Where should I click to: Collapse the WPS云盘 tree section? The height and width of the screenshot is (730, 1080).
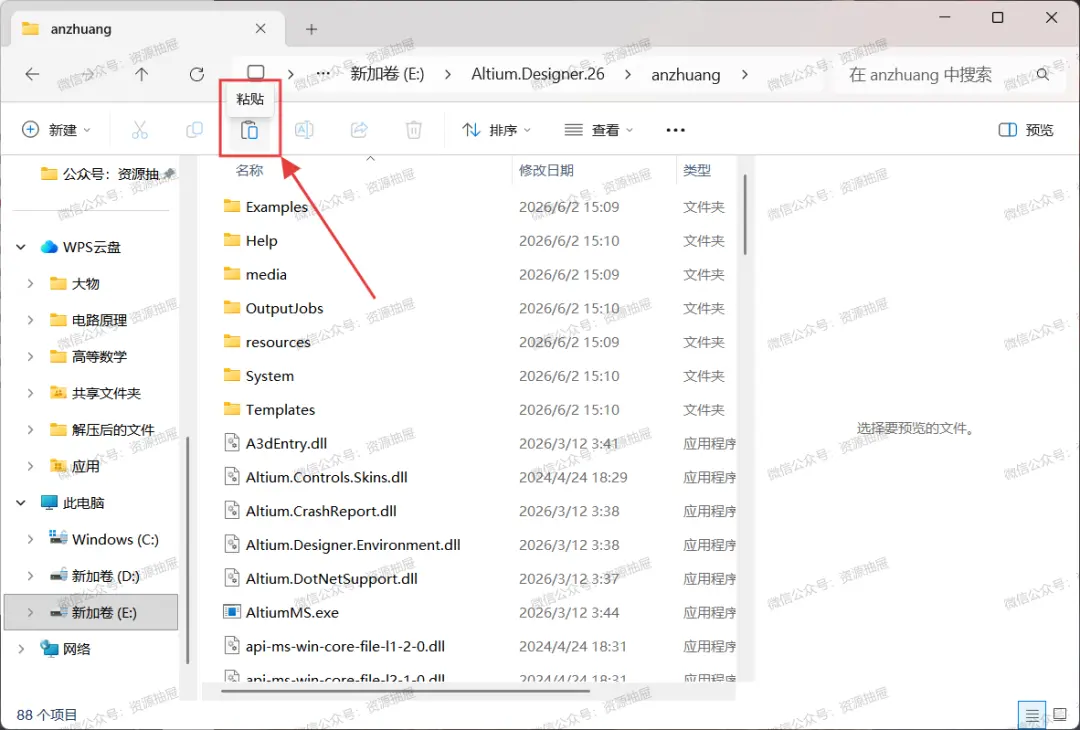21,247
